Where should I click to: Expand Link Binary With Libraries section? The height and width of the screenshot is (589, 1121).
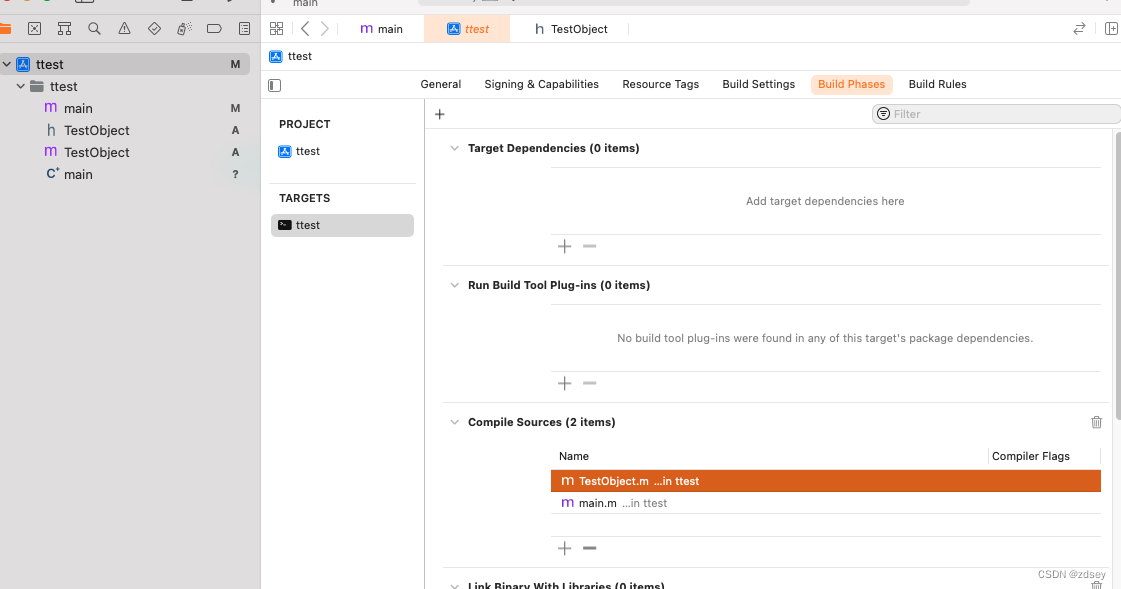pos(455,585)
